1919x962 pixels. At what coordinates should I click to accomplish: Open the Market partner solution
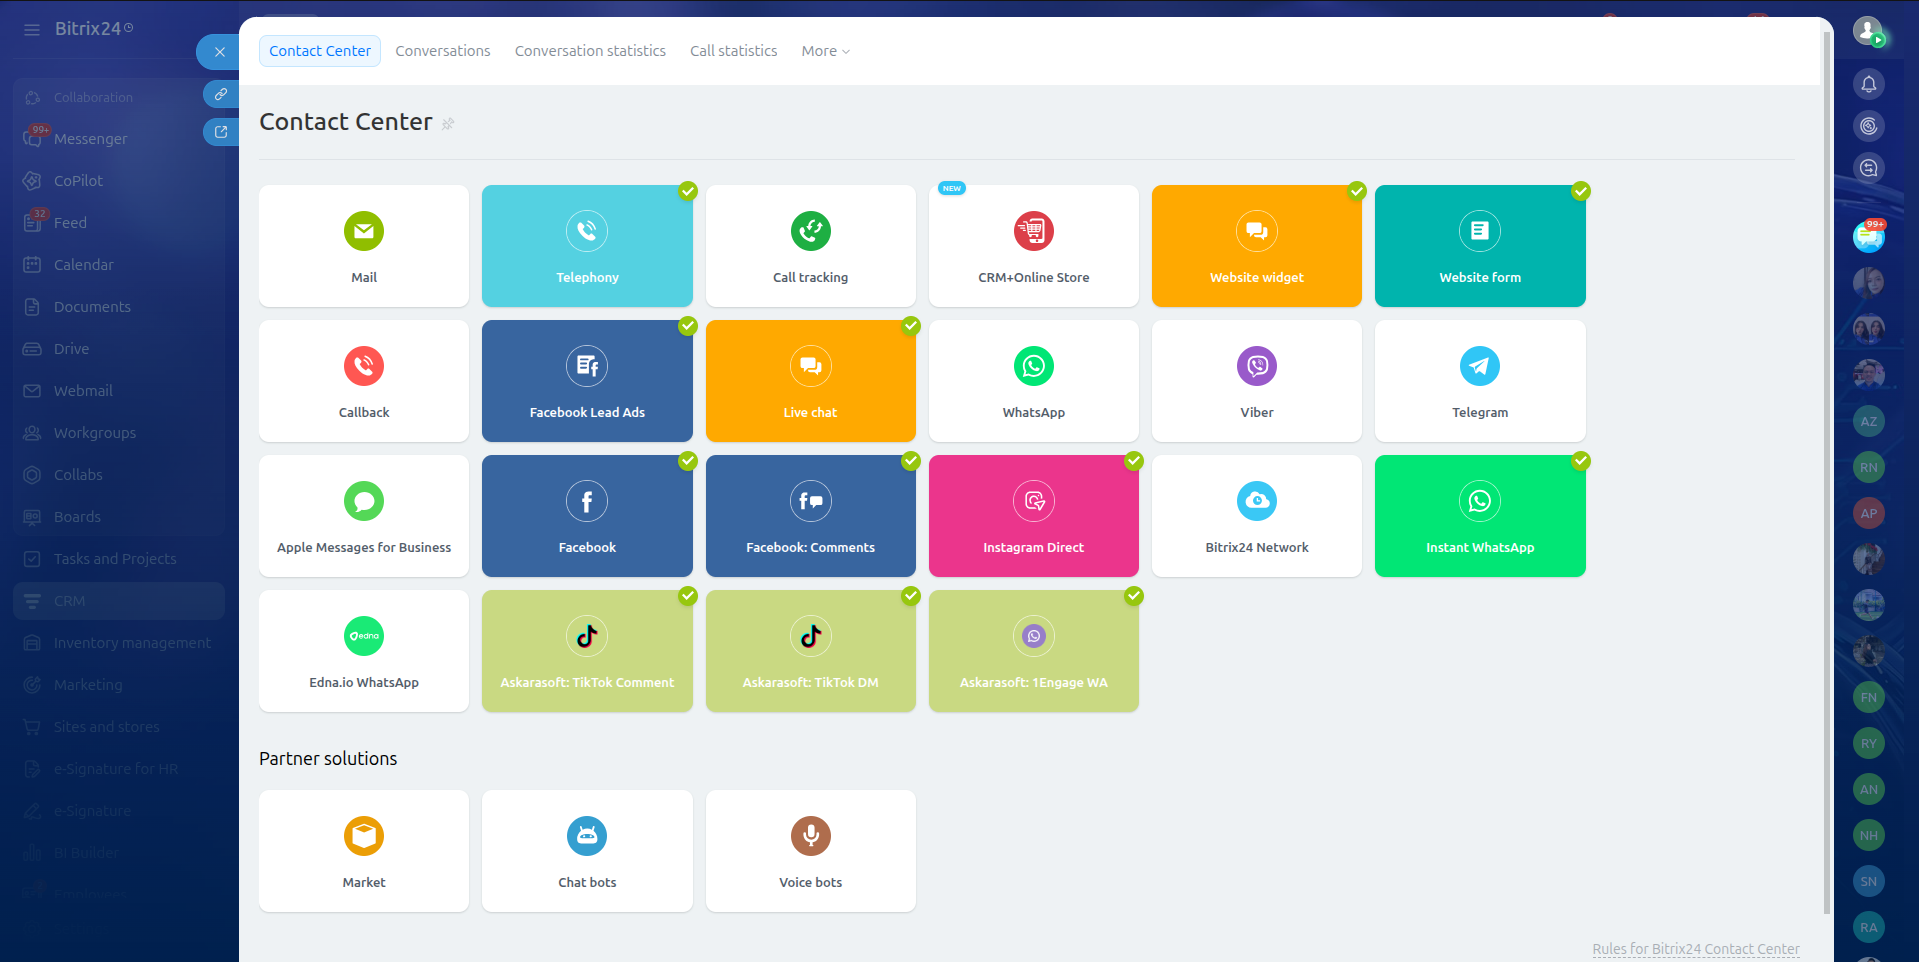364,851
